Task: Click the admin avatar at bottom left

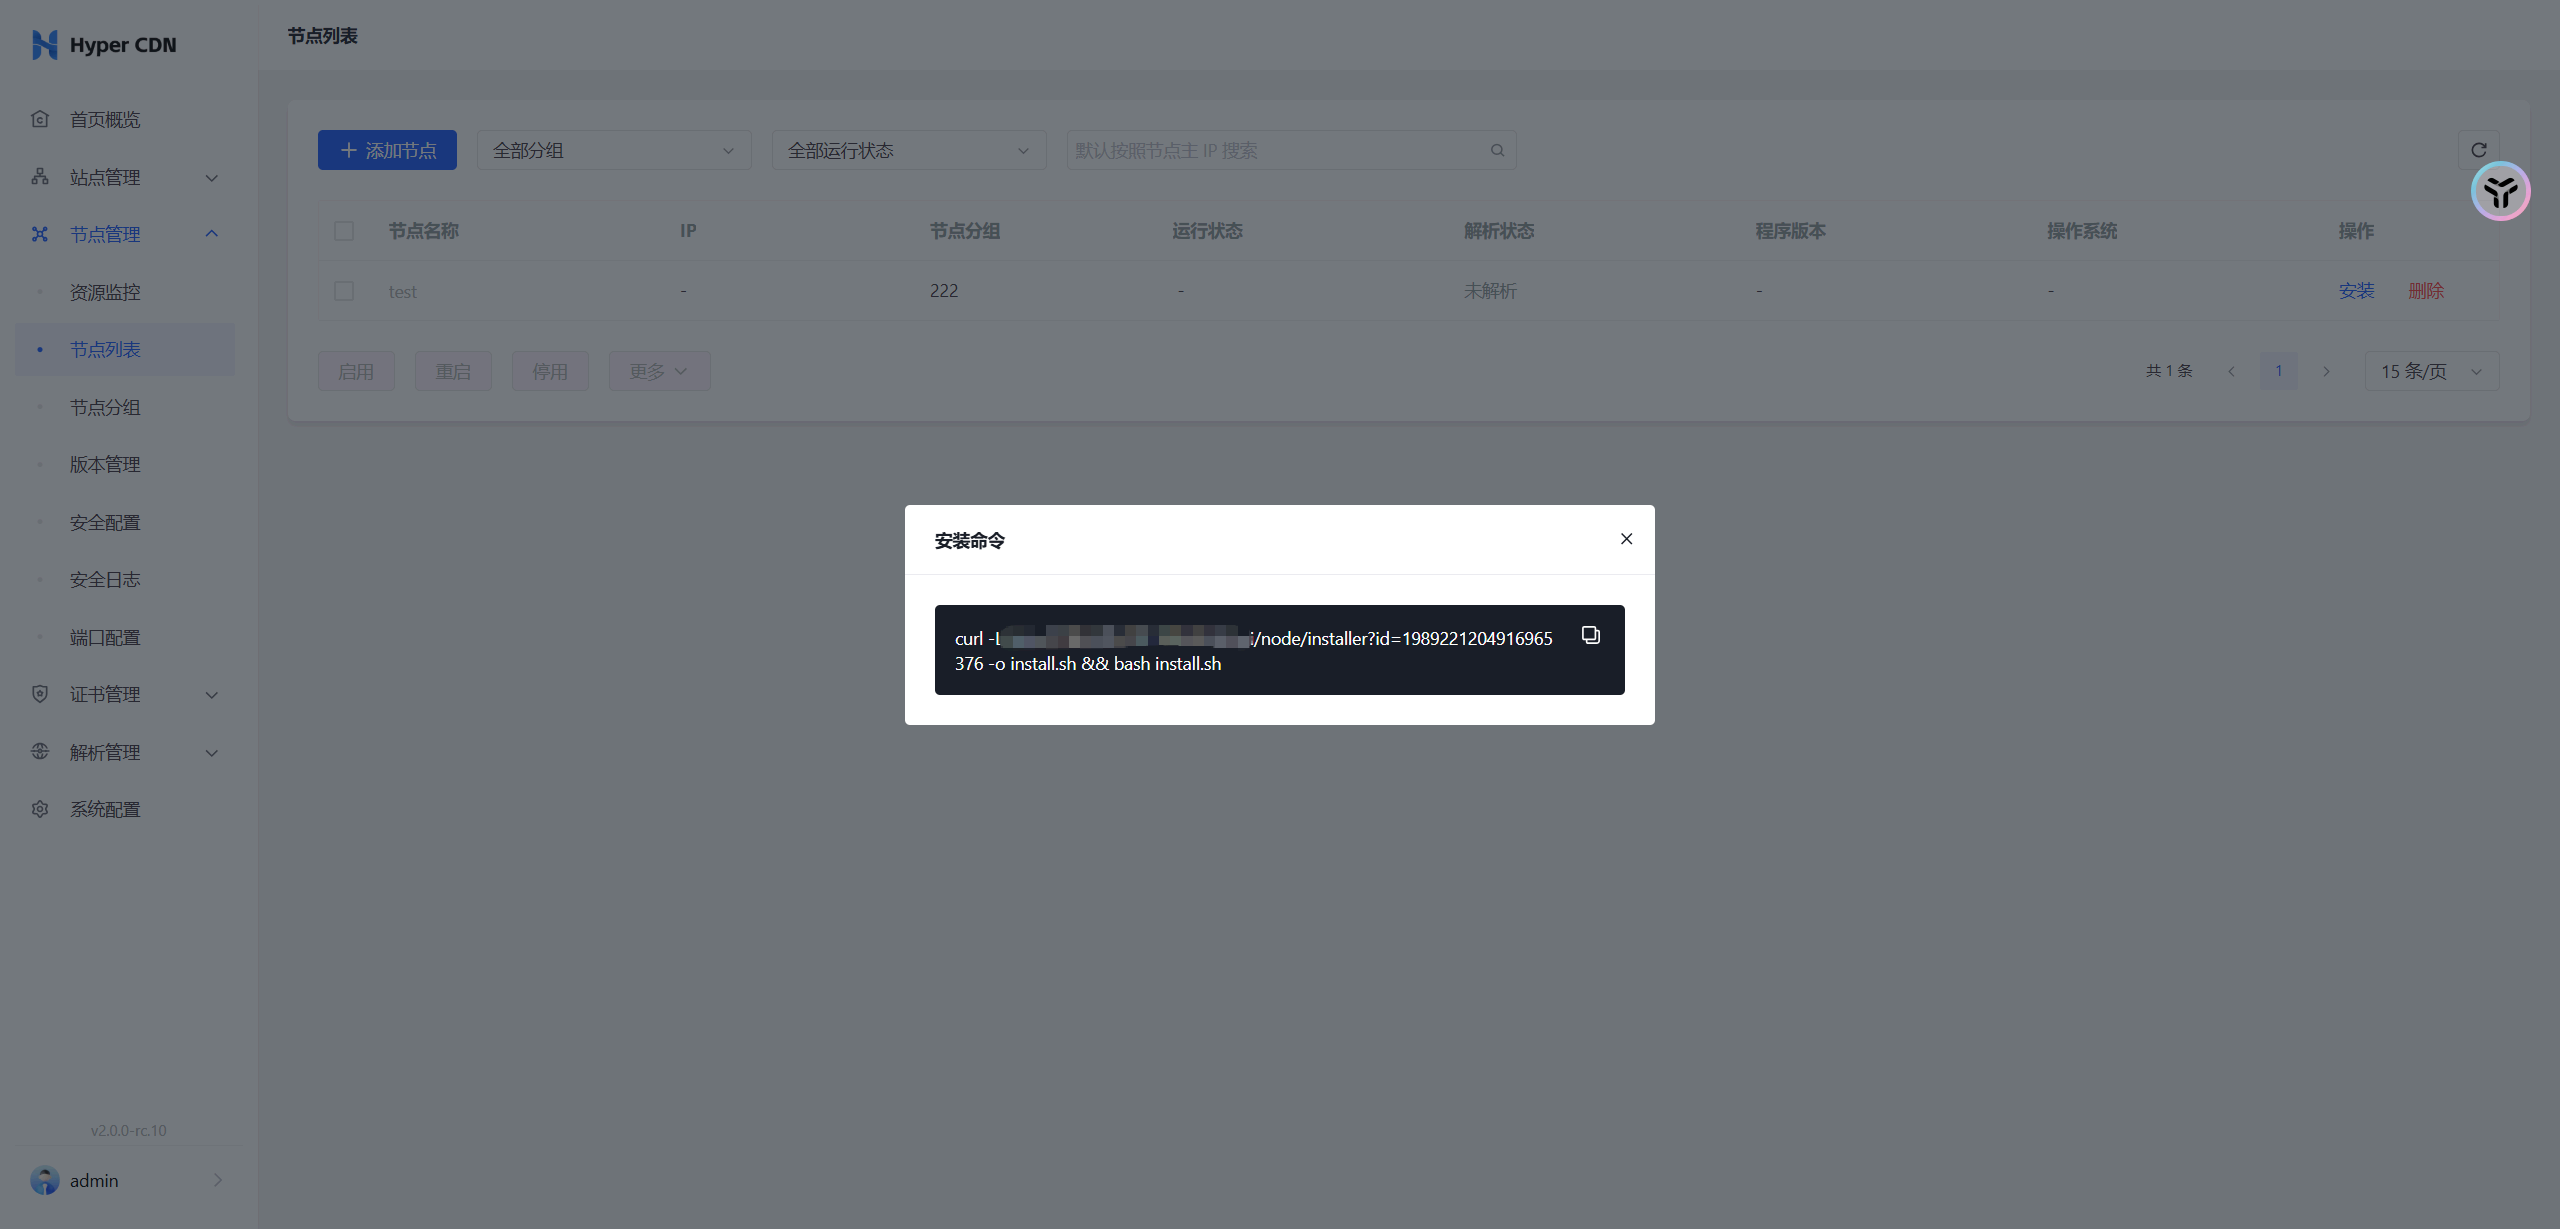Action: 45,1180
